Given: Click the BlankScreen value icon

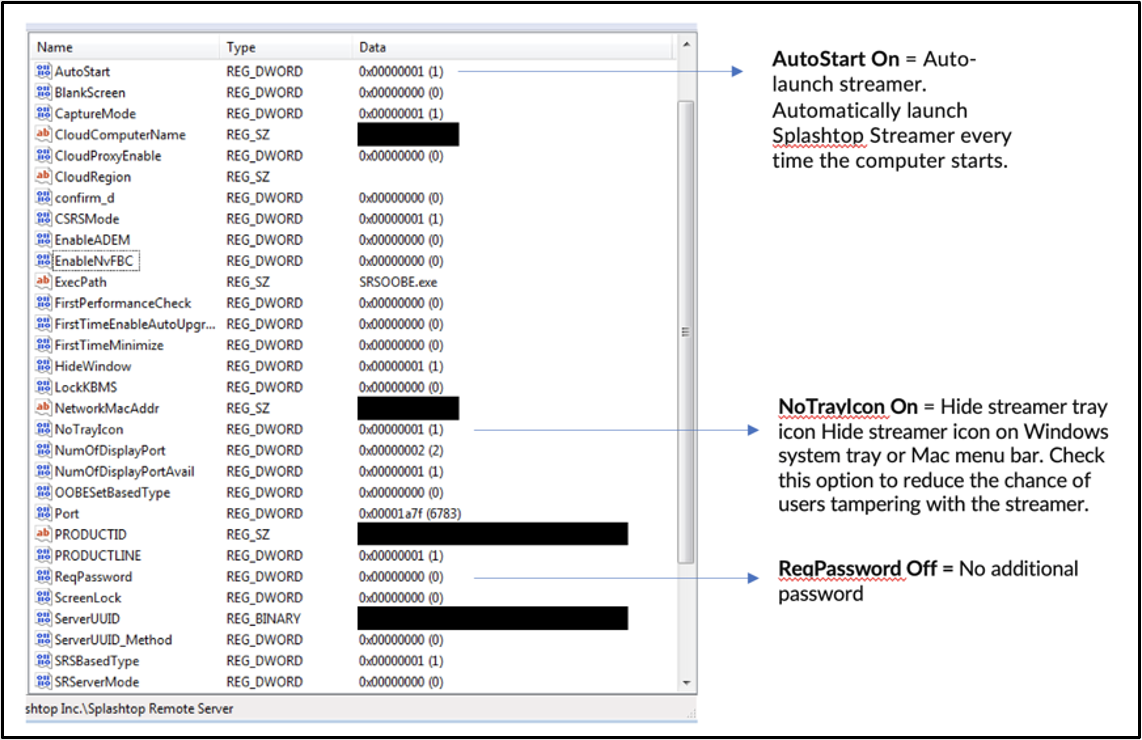Looking at the screenshot, I should (x=44, y=92).
